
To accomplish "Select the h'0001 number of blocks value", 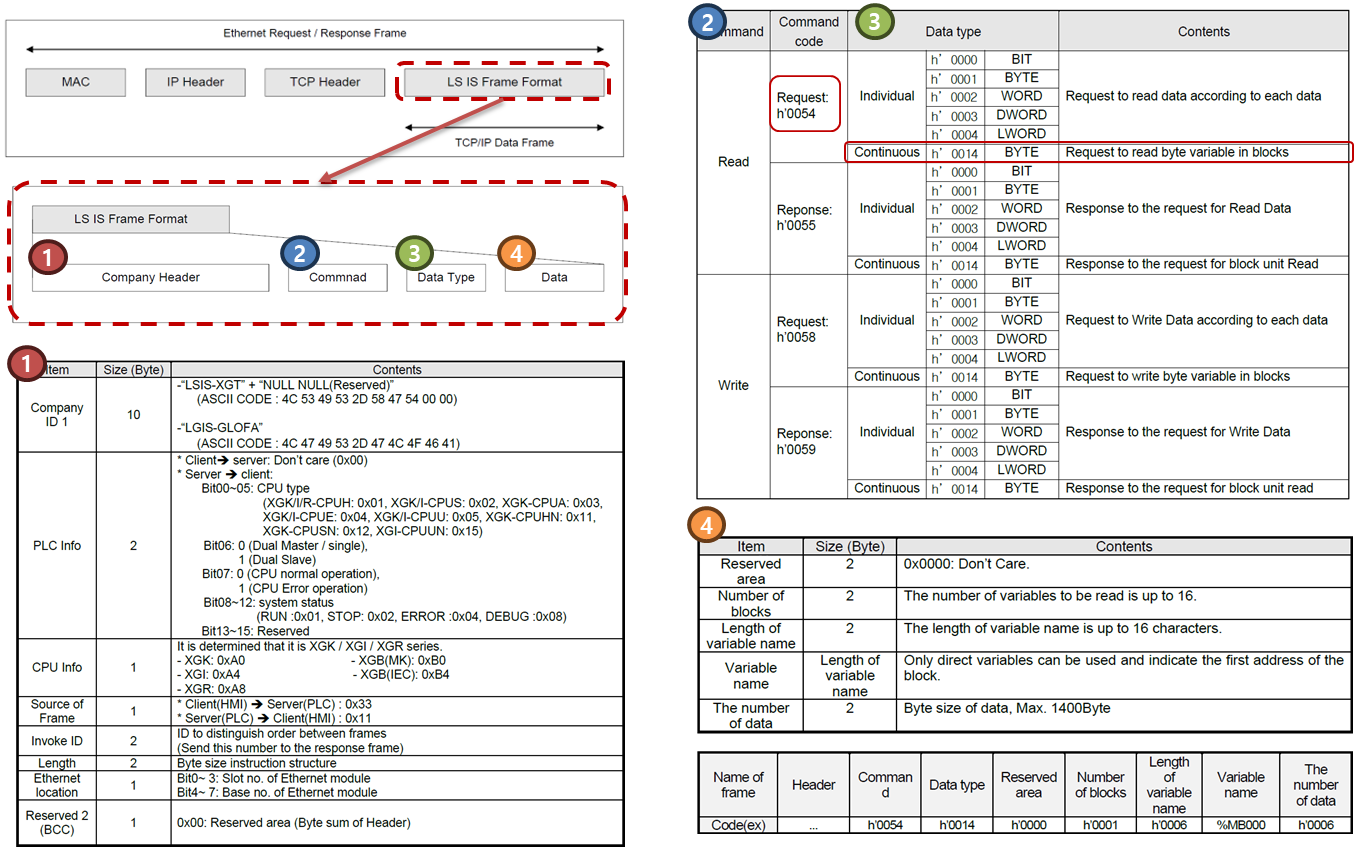I will click(1101, 825).
